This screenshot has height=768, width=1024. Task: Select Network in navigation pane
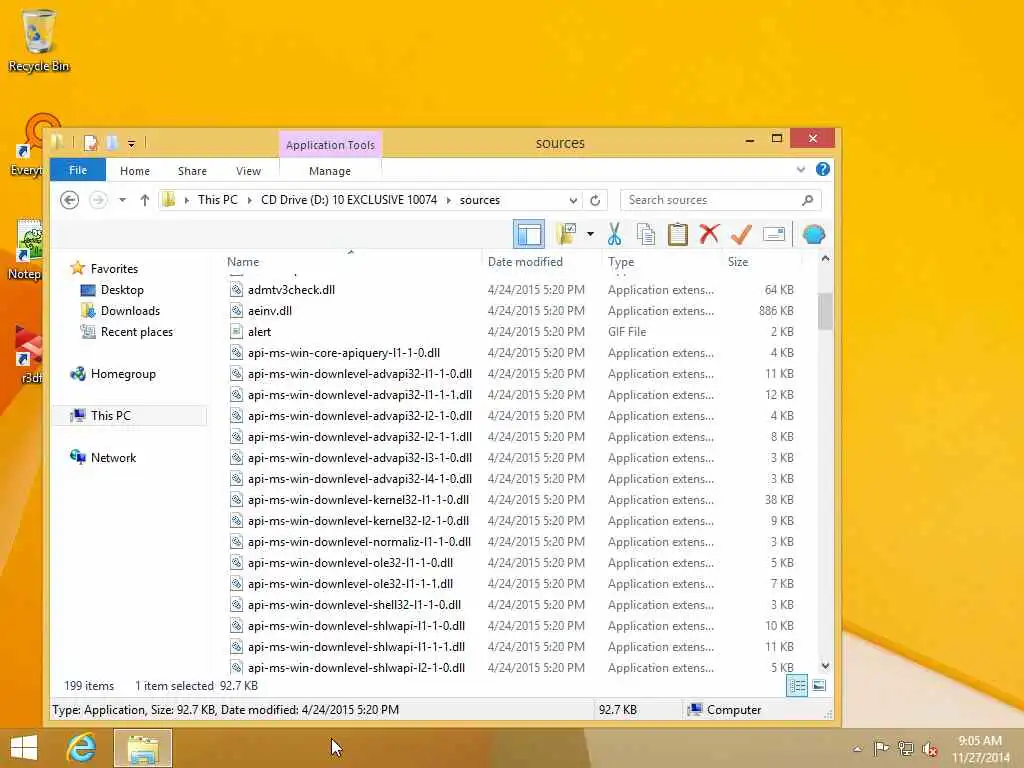113,458
